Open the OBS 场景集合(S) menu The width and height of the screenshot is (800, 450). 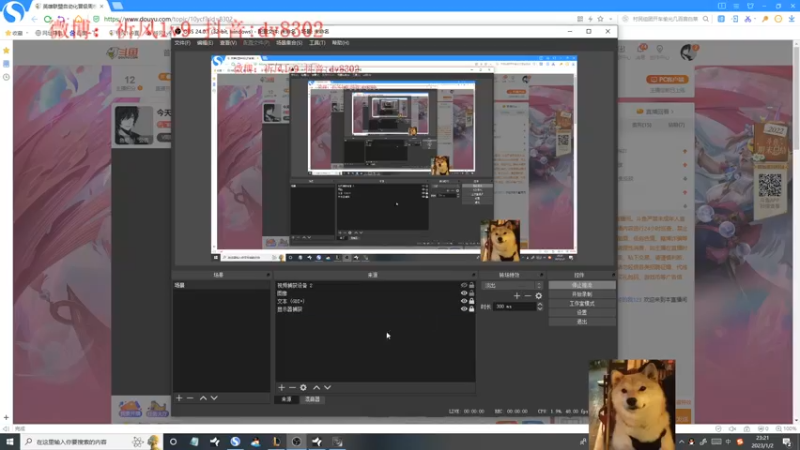point(289,43)
